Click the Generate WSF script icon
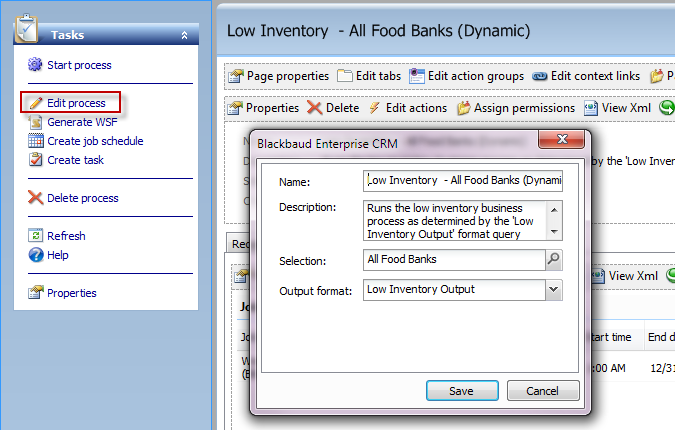Viewport: 675px width, 430px height. [36, 122]
